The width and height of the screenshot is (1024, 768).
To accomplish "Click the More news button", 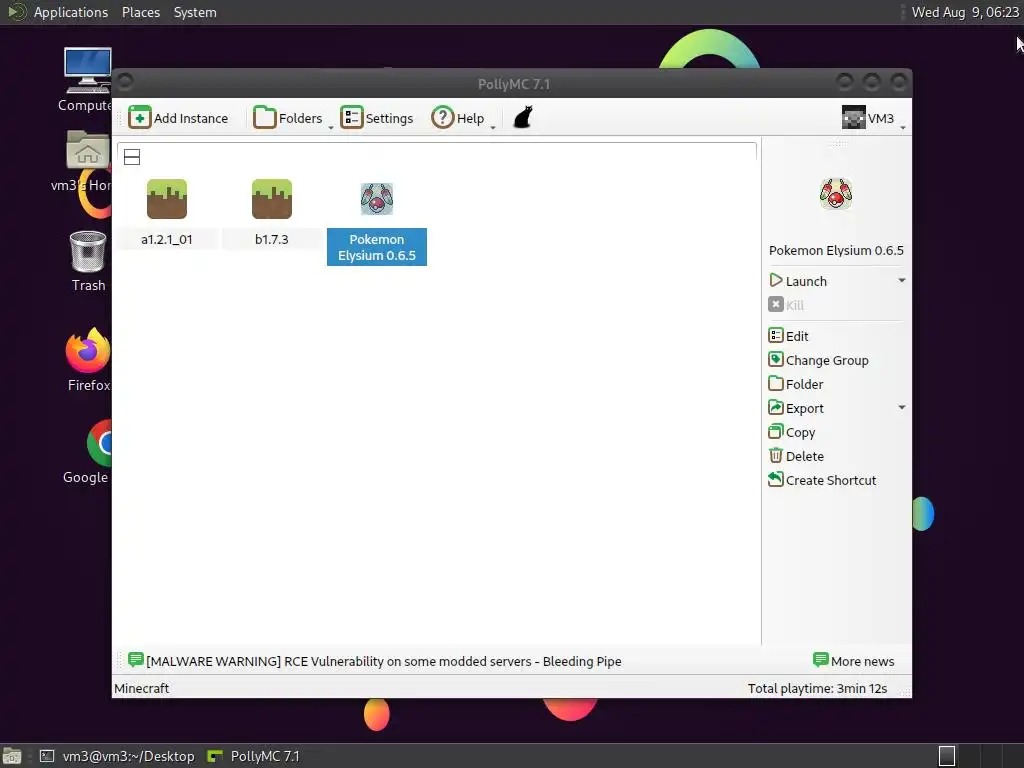I will pyautogui.click(x=854, y=661).
